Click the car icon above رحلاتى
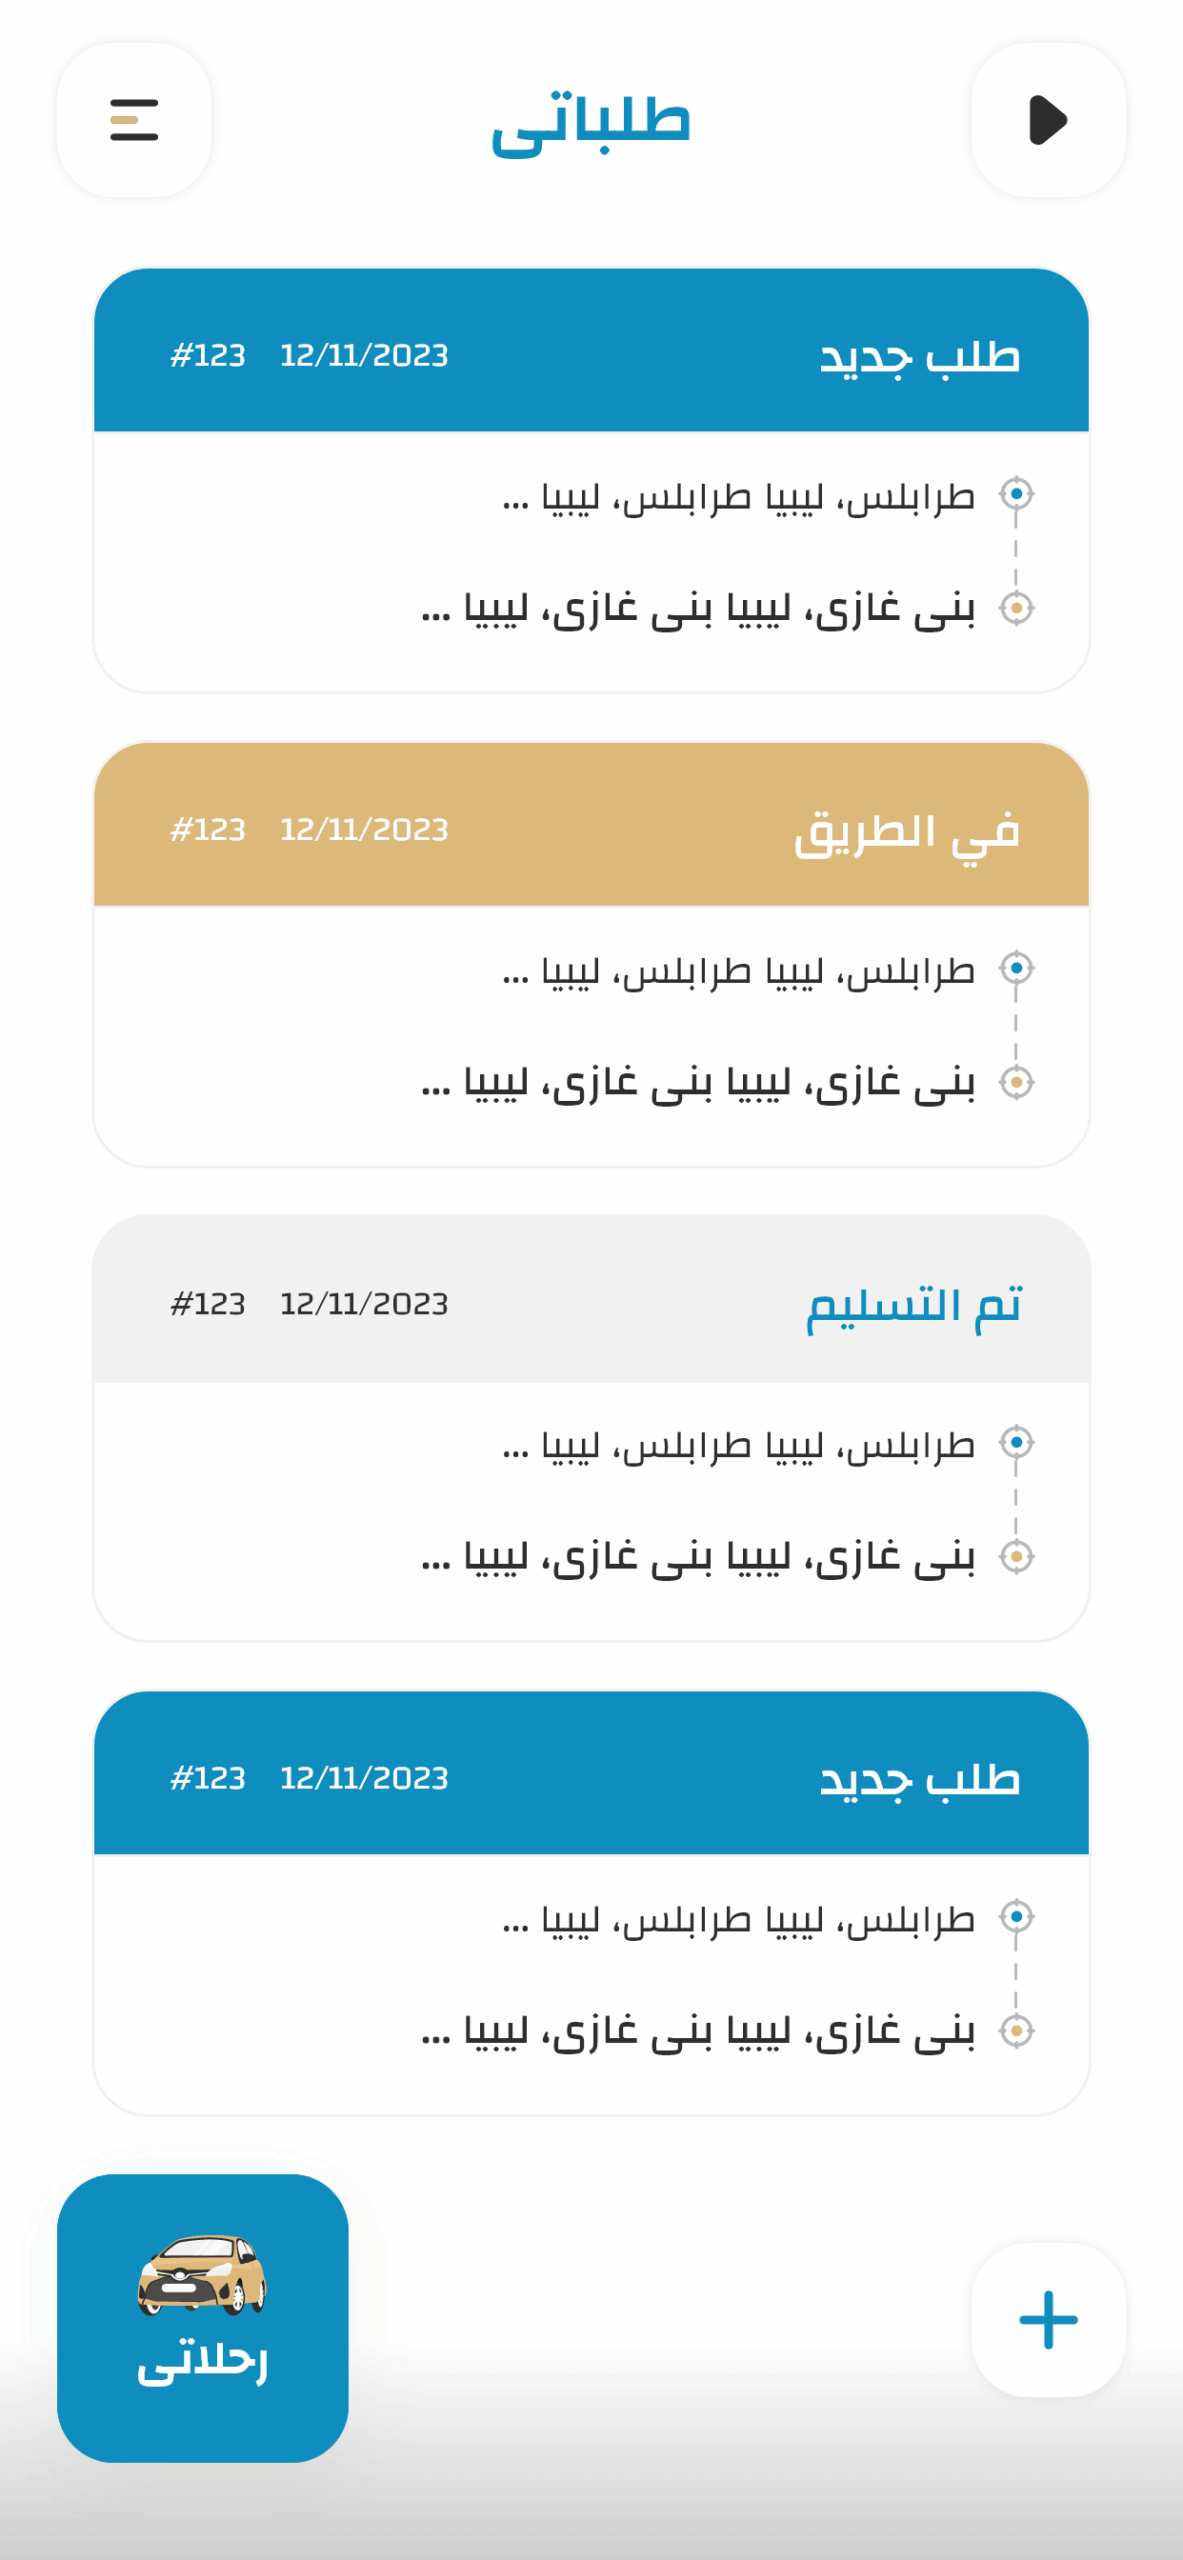 [x=203, y=2274]
